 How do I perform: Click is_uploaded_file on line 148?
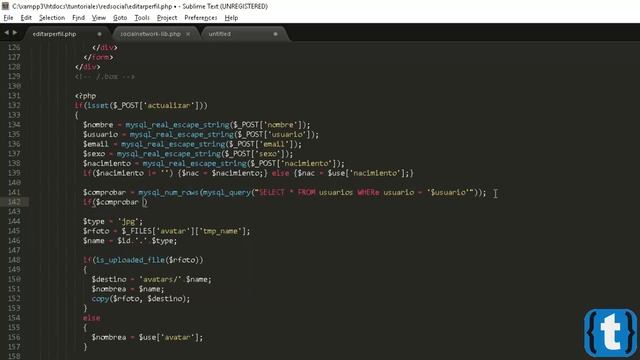[130, 260]
